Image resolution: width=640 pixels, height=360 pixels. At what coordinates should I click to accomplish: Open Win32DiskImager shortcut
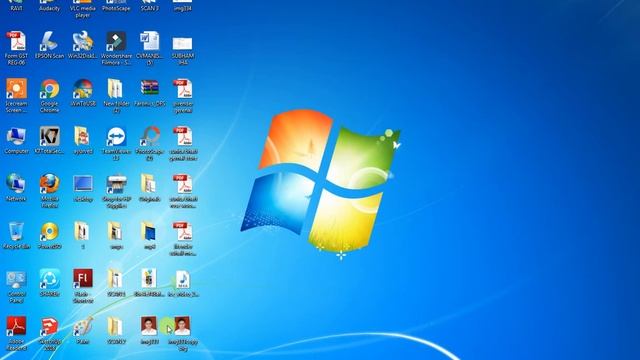(x=83, y=41)
